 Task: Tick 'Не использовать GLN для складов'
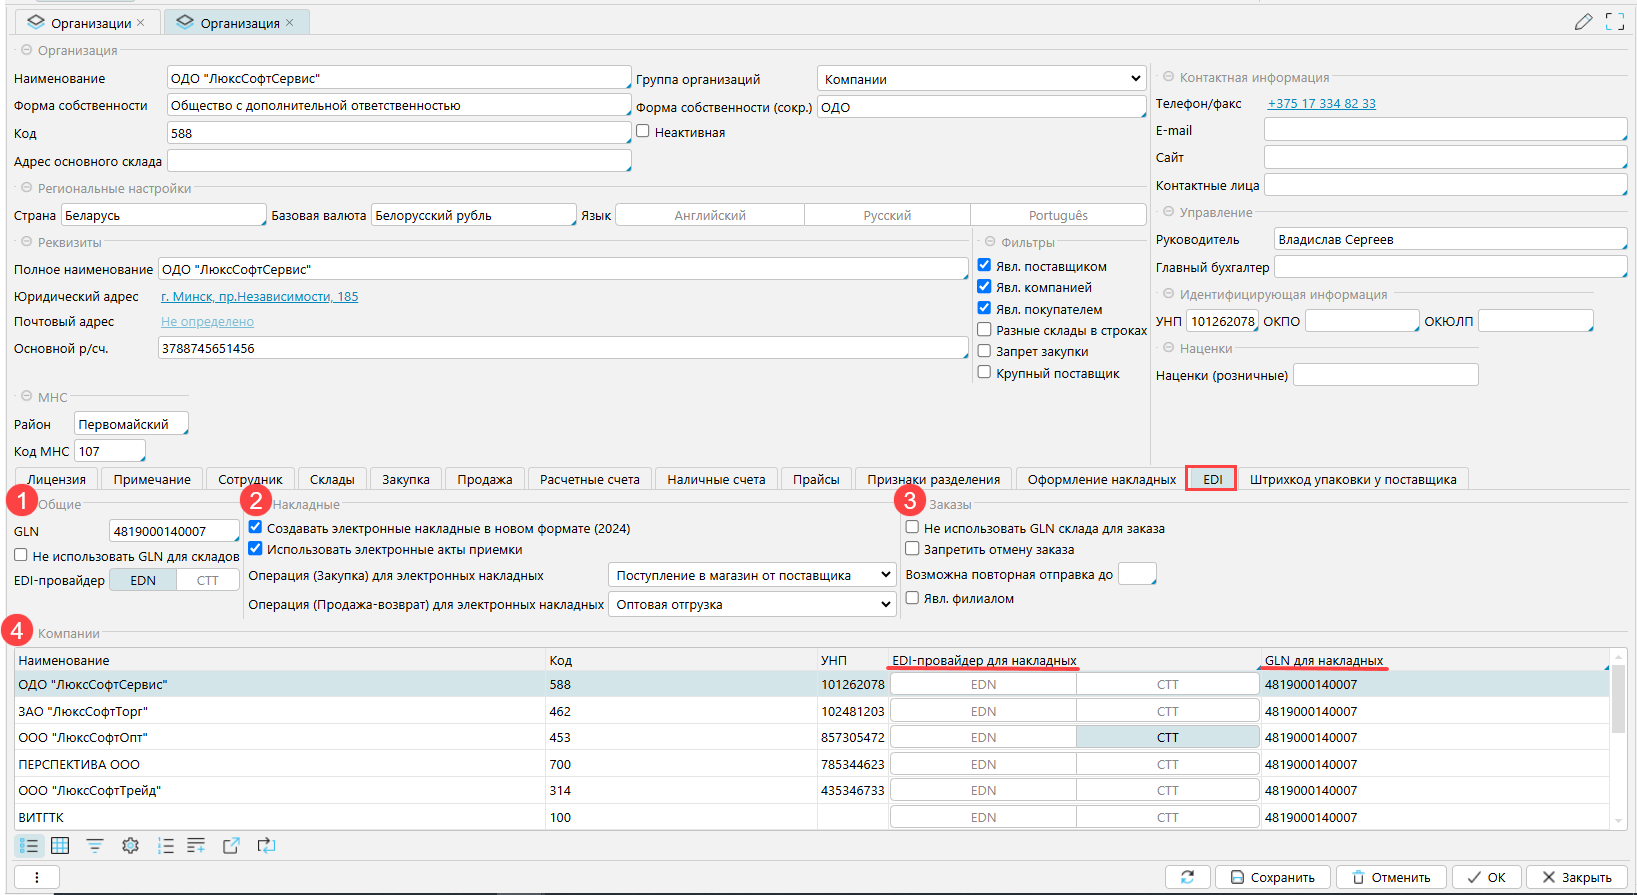tap(21, 555)
